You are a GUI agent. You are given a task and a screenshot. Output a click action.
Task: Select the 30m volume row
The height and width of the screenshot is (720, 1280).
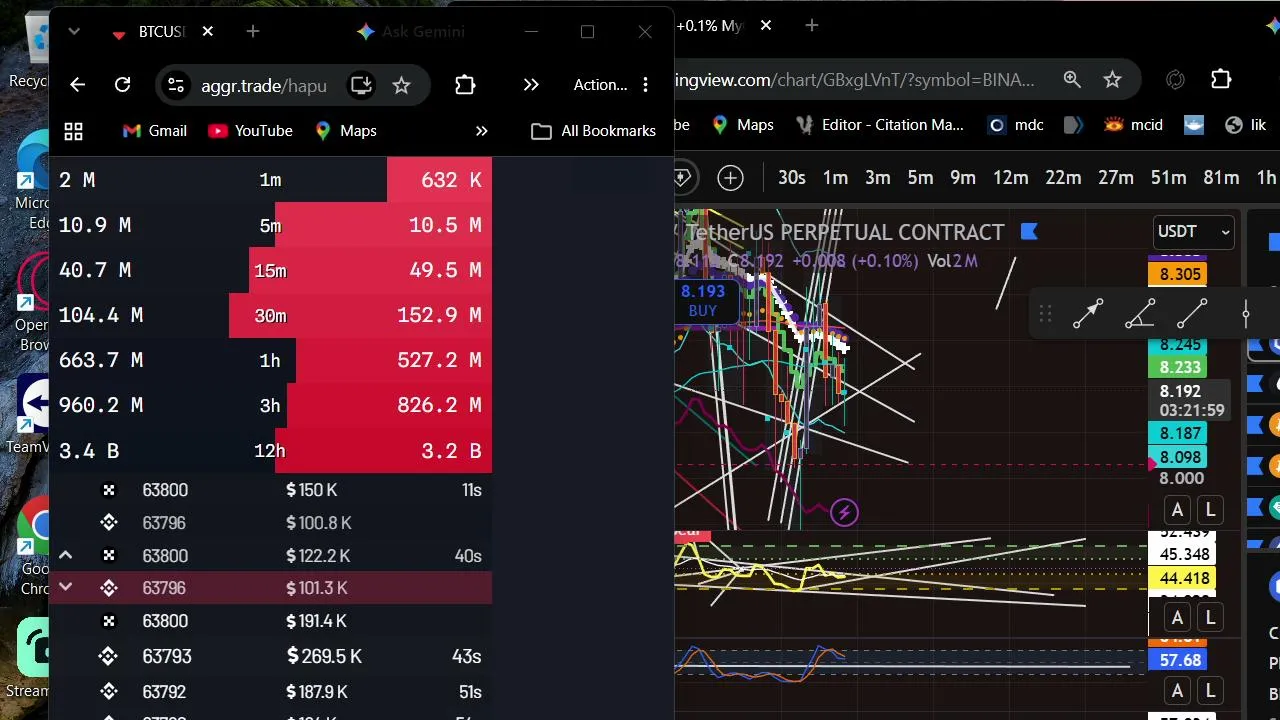(270, 315)
